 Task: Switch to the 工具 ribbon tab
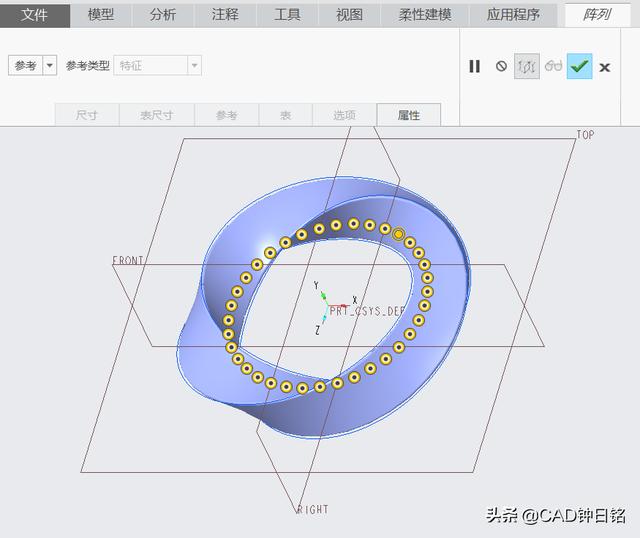(x=287, y=15)
